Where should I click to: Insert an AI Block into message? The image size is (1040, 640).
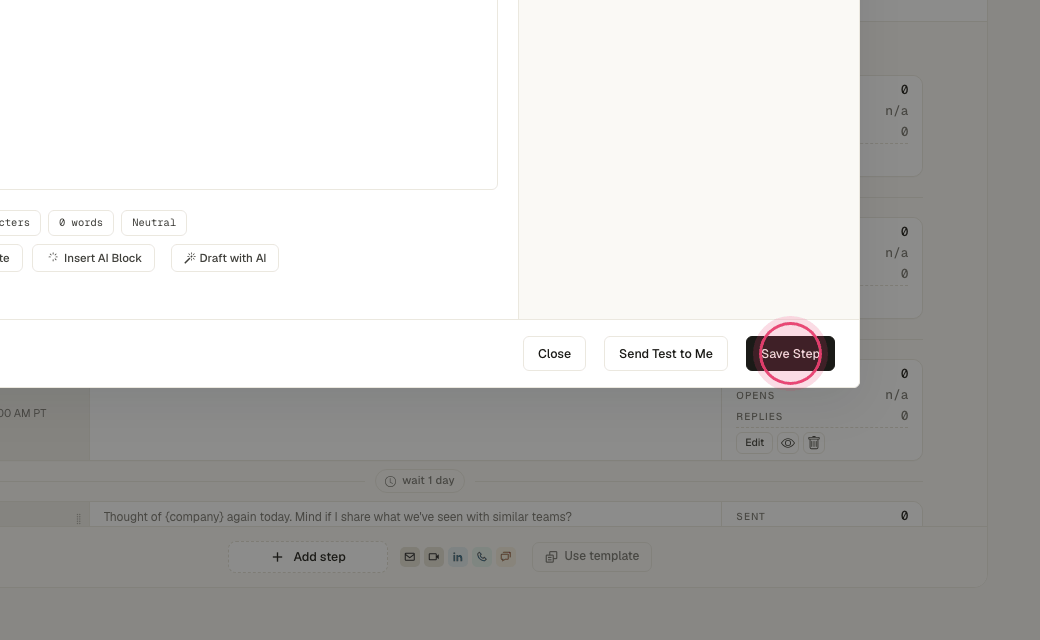(94, 258)
